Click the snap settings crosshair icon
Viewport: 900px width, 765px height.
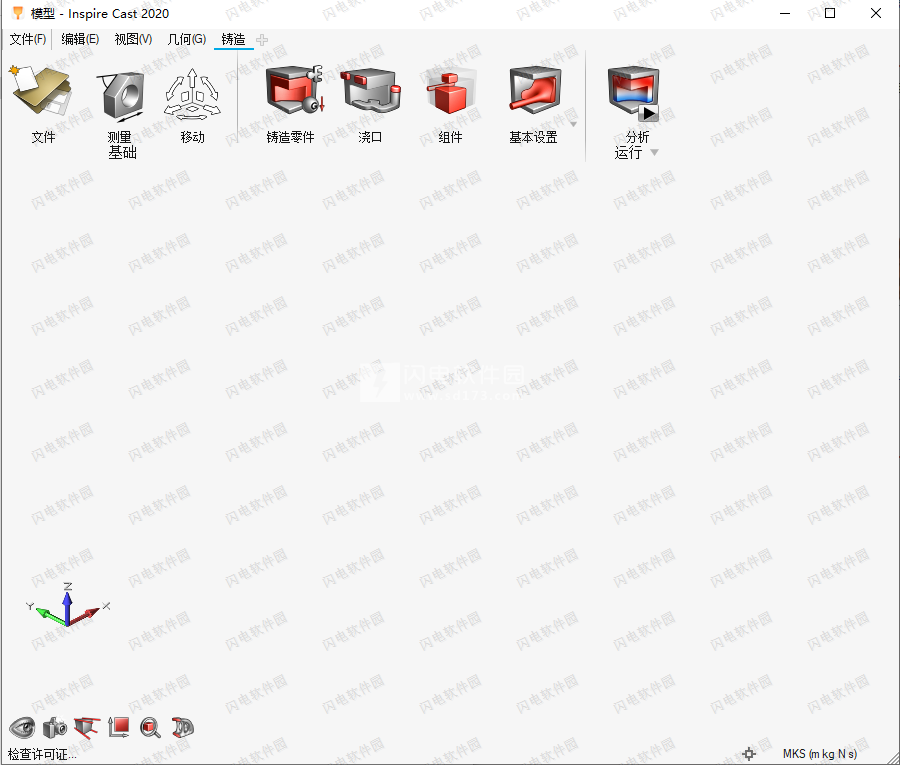[748, 754]
